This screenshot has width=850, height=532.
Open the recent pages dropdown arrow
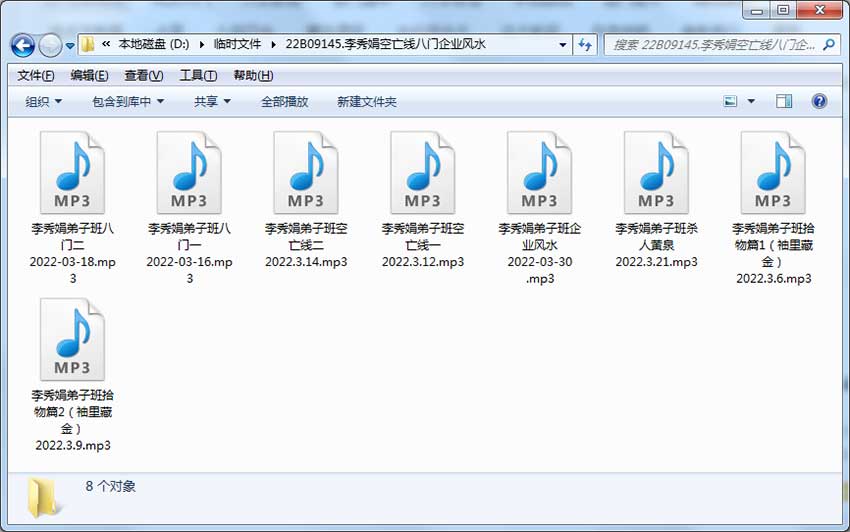point(70,46)
